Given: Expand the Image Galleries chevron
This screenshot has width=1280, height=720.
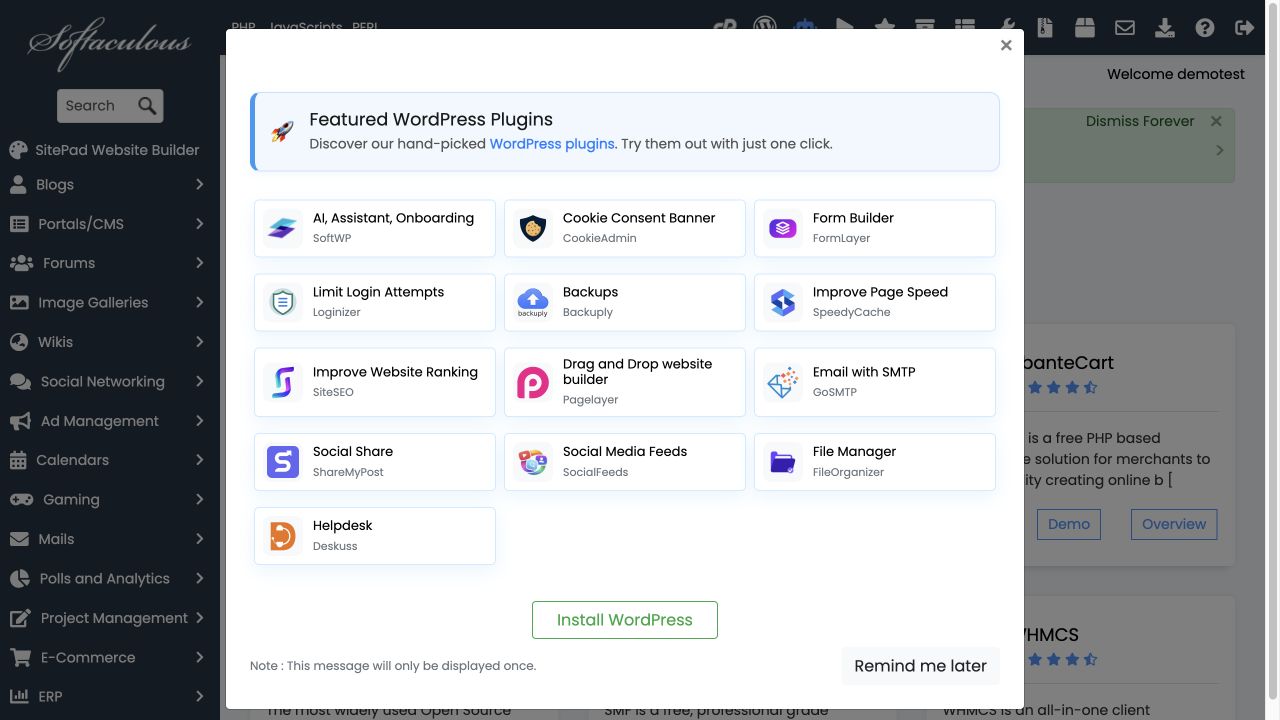Looking at the screenshot, I should click(x=199, y=303).
